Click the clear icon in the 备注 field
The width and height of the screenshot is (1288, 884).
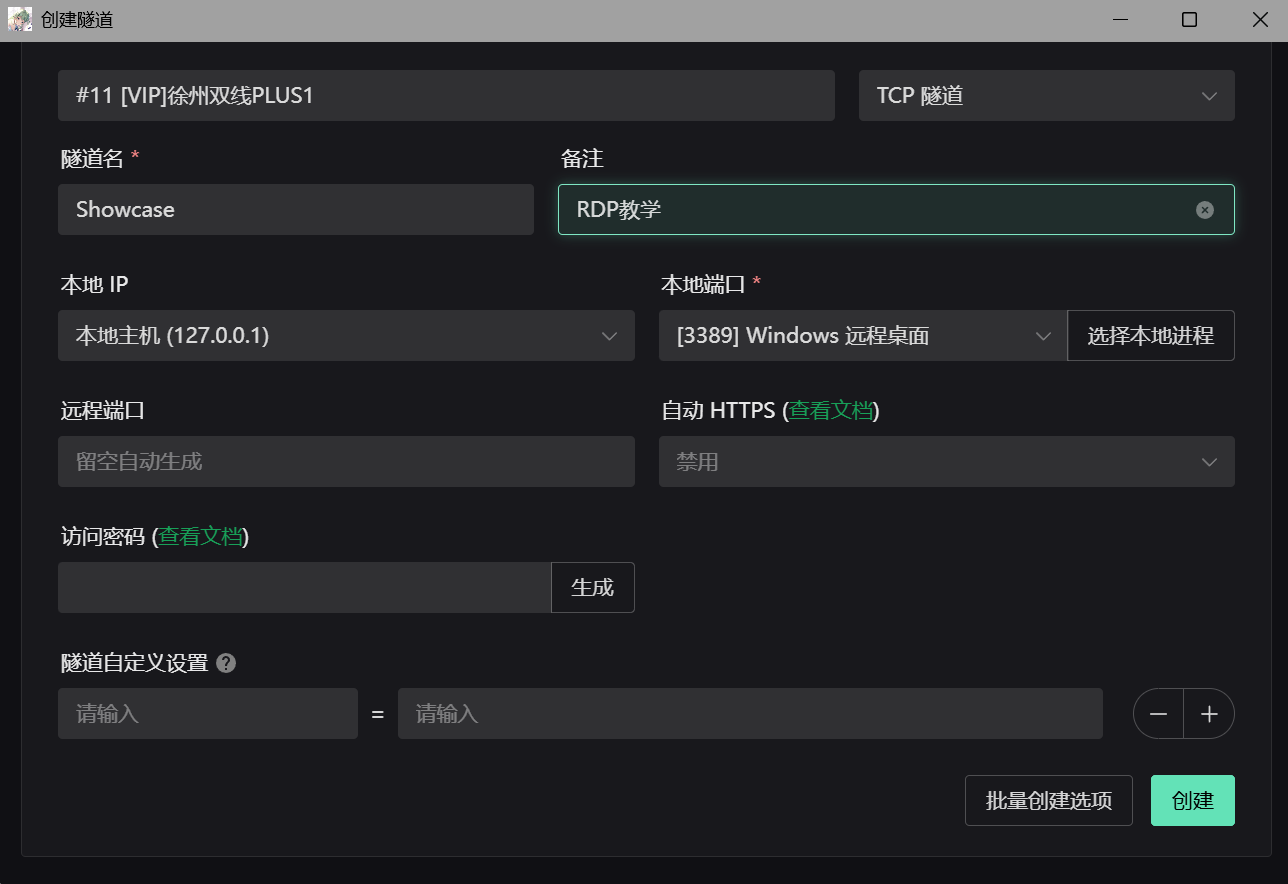pyautogui.click(x=1205, y=210)
